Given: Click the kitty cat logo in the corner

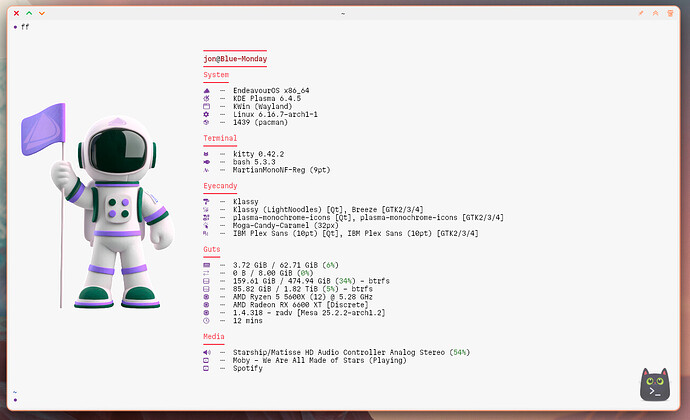Looking at the screenshot, I should click(655, 385).
